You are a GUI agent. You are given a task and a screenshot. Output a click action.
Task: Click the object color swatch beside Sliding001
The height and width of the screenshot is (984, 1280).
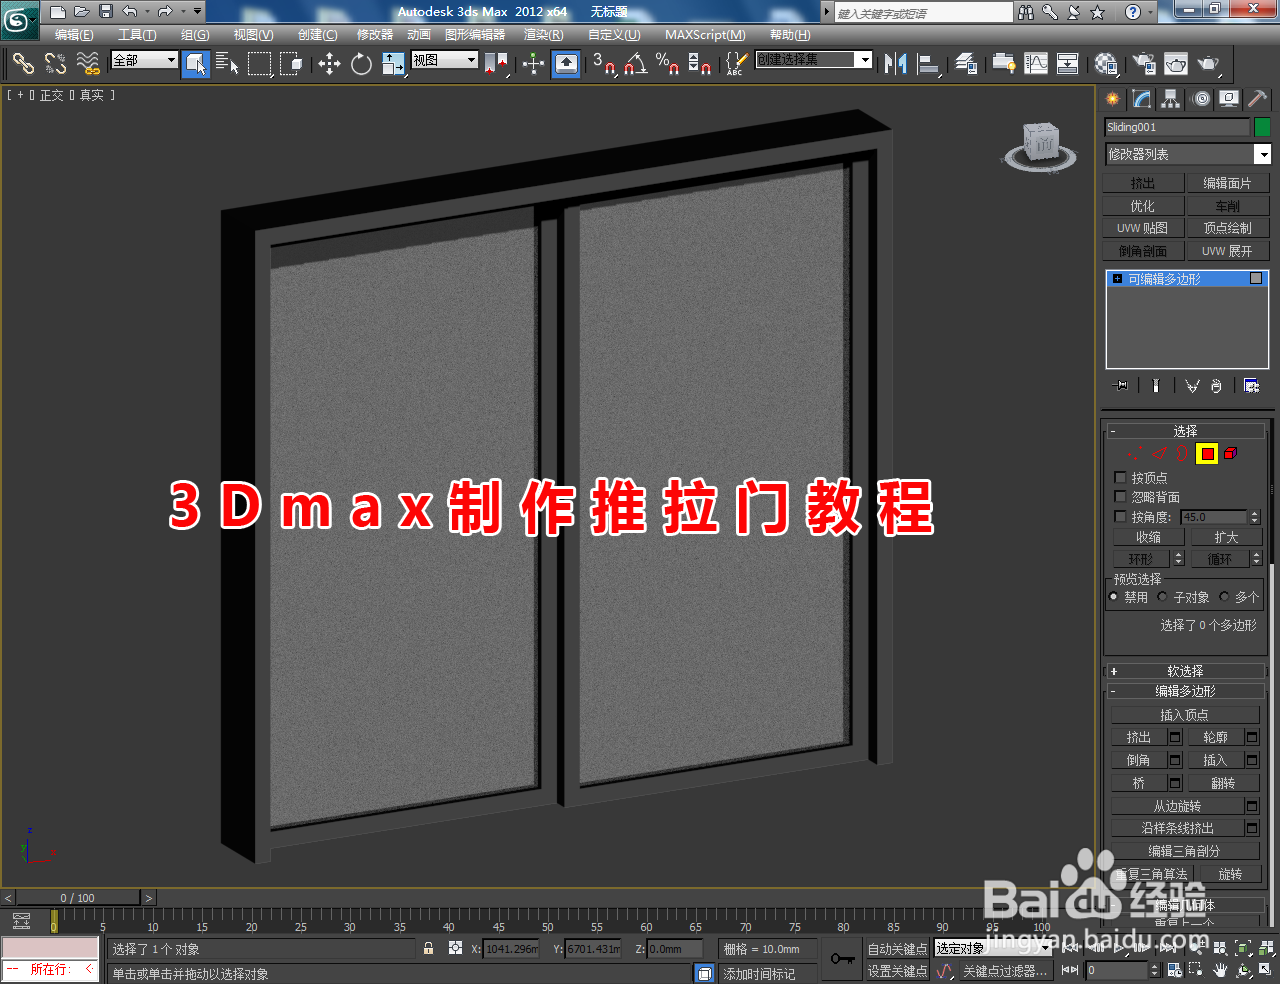1262,127
